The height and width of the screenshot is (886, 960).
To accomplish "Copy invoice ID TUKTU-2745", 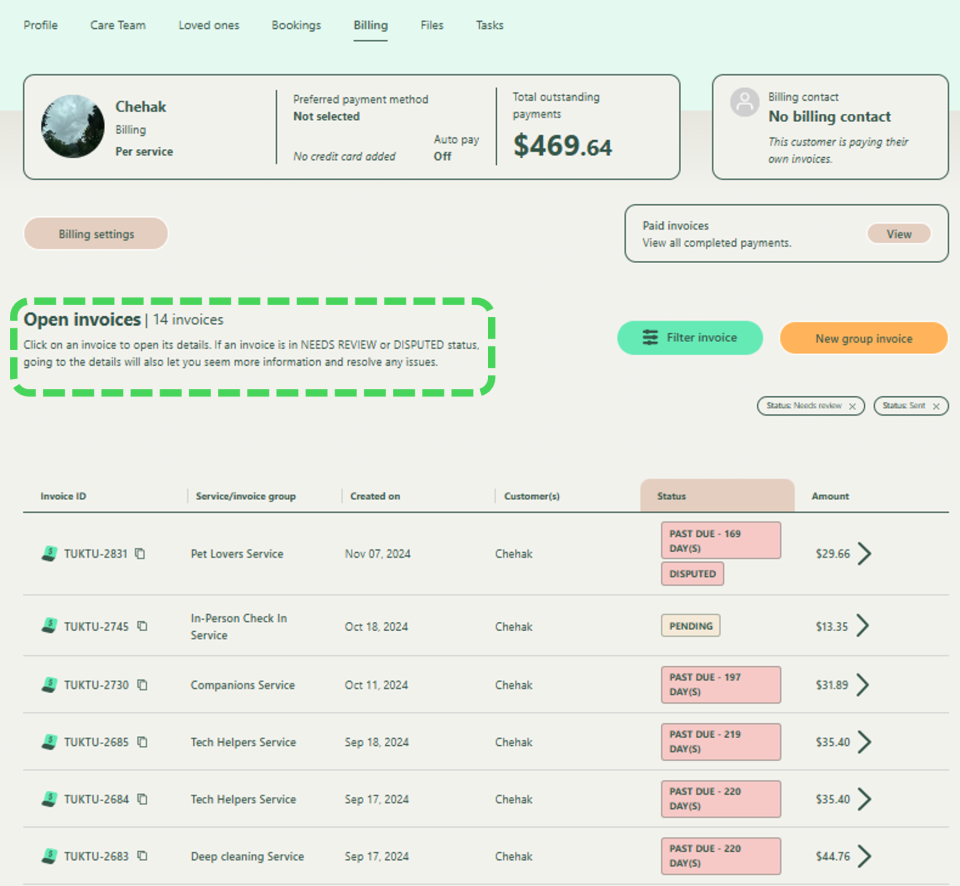I will (x=142, y=627).
